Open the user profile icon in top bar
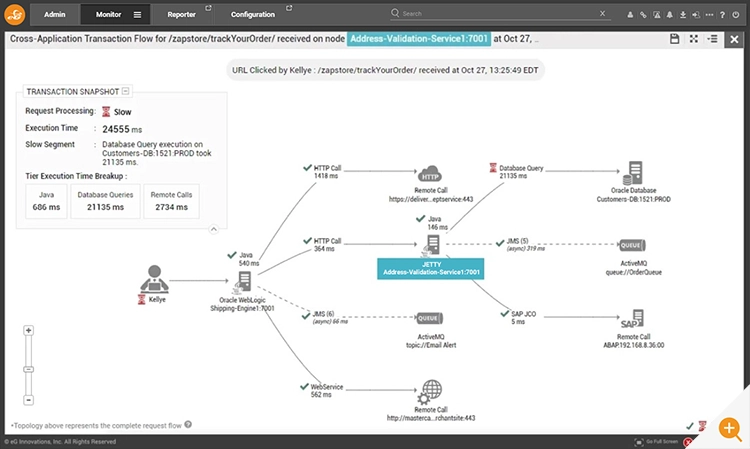Image resolution: width=750 pixels, height=449 pixels. (630, 15)
